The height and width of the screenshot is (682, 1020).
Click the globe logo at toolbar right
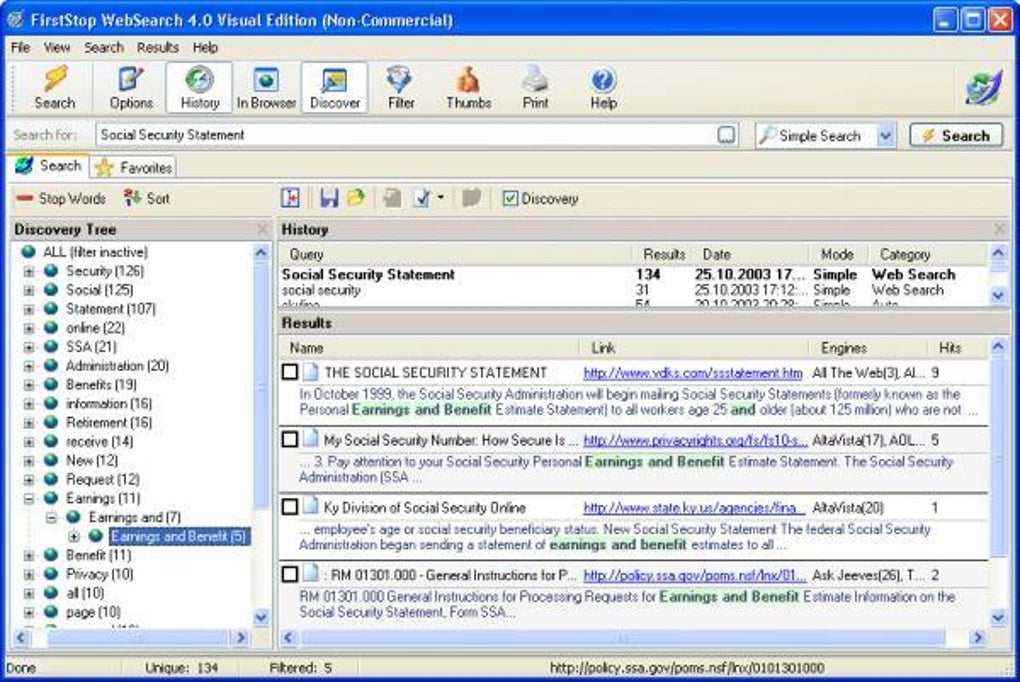tap(983, 88)
